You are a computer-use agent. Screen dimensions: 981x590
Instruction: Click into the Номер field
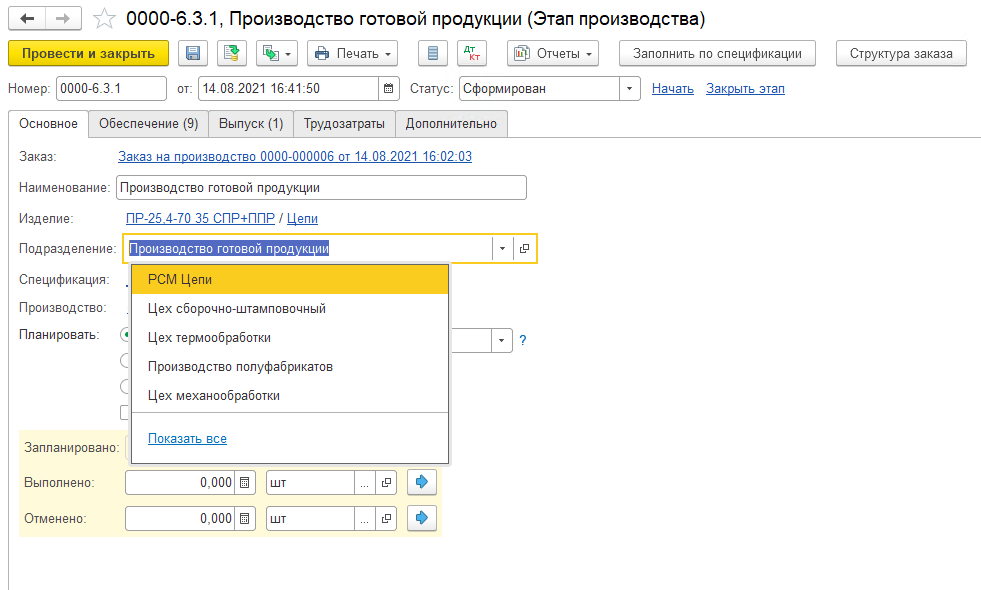[x=111, y=88]
